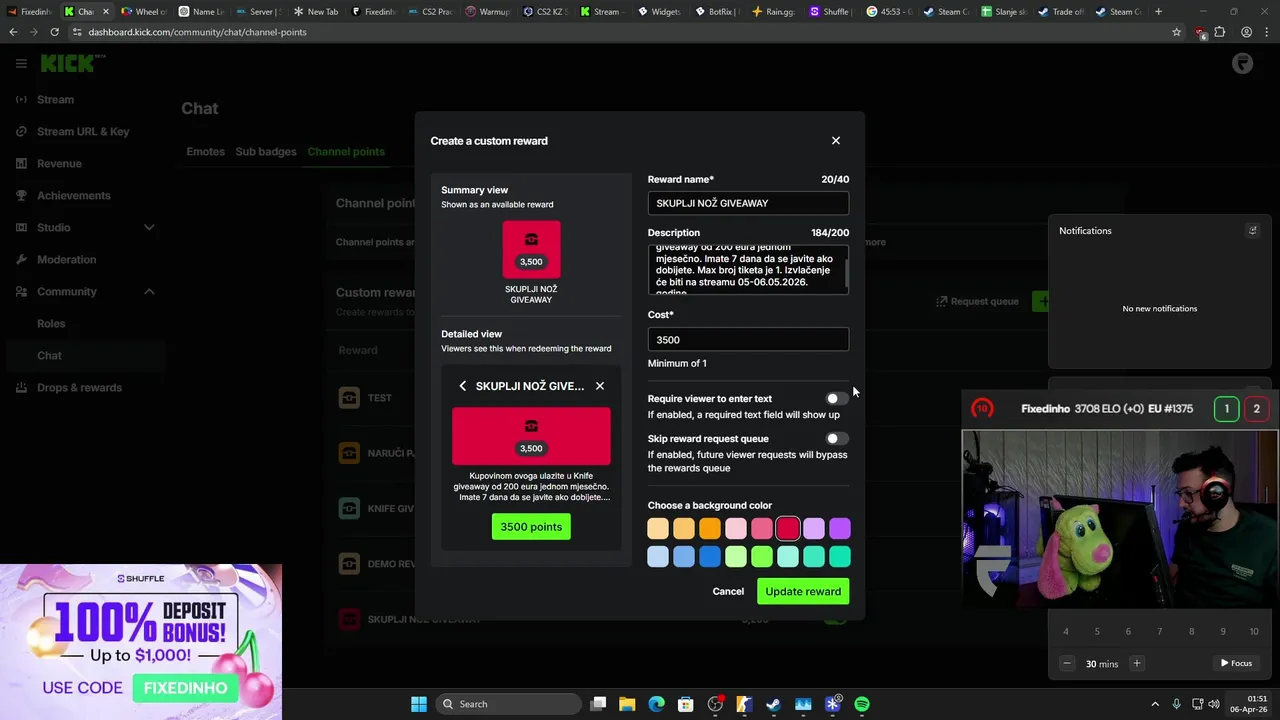1280x720 pixels.
Task: Decrease the 30 mins timer with minus
Action: pos(1067,663)
